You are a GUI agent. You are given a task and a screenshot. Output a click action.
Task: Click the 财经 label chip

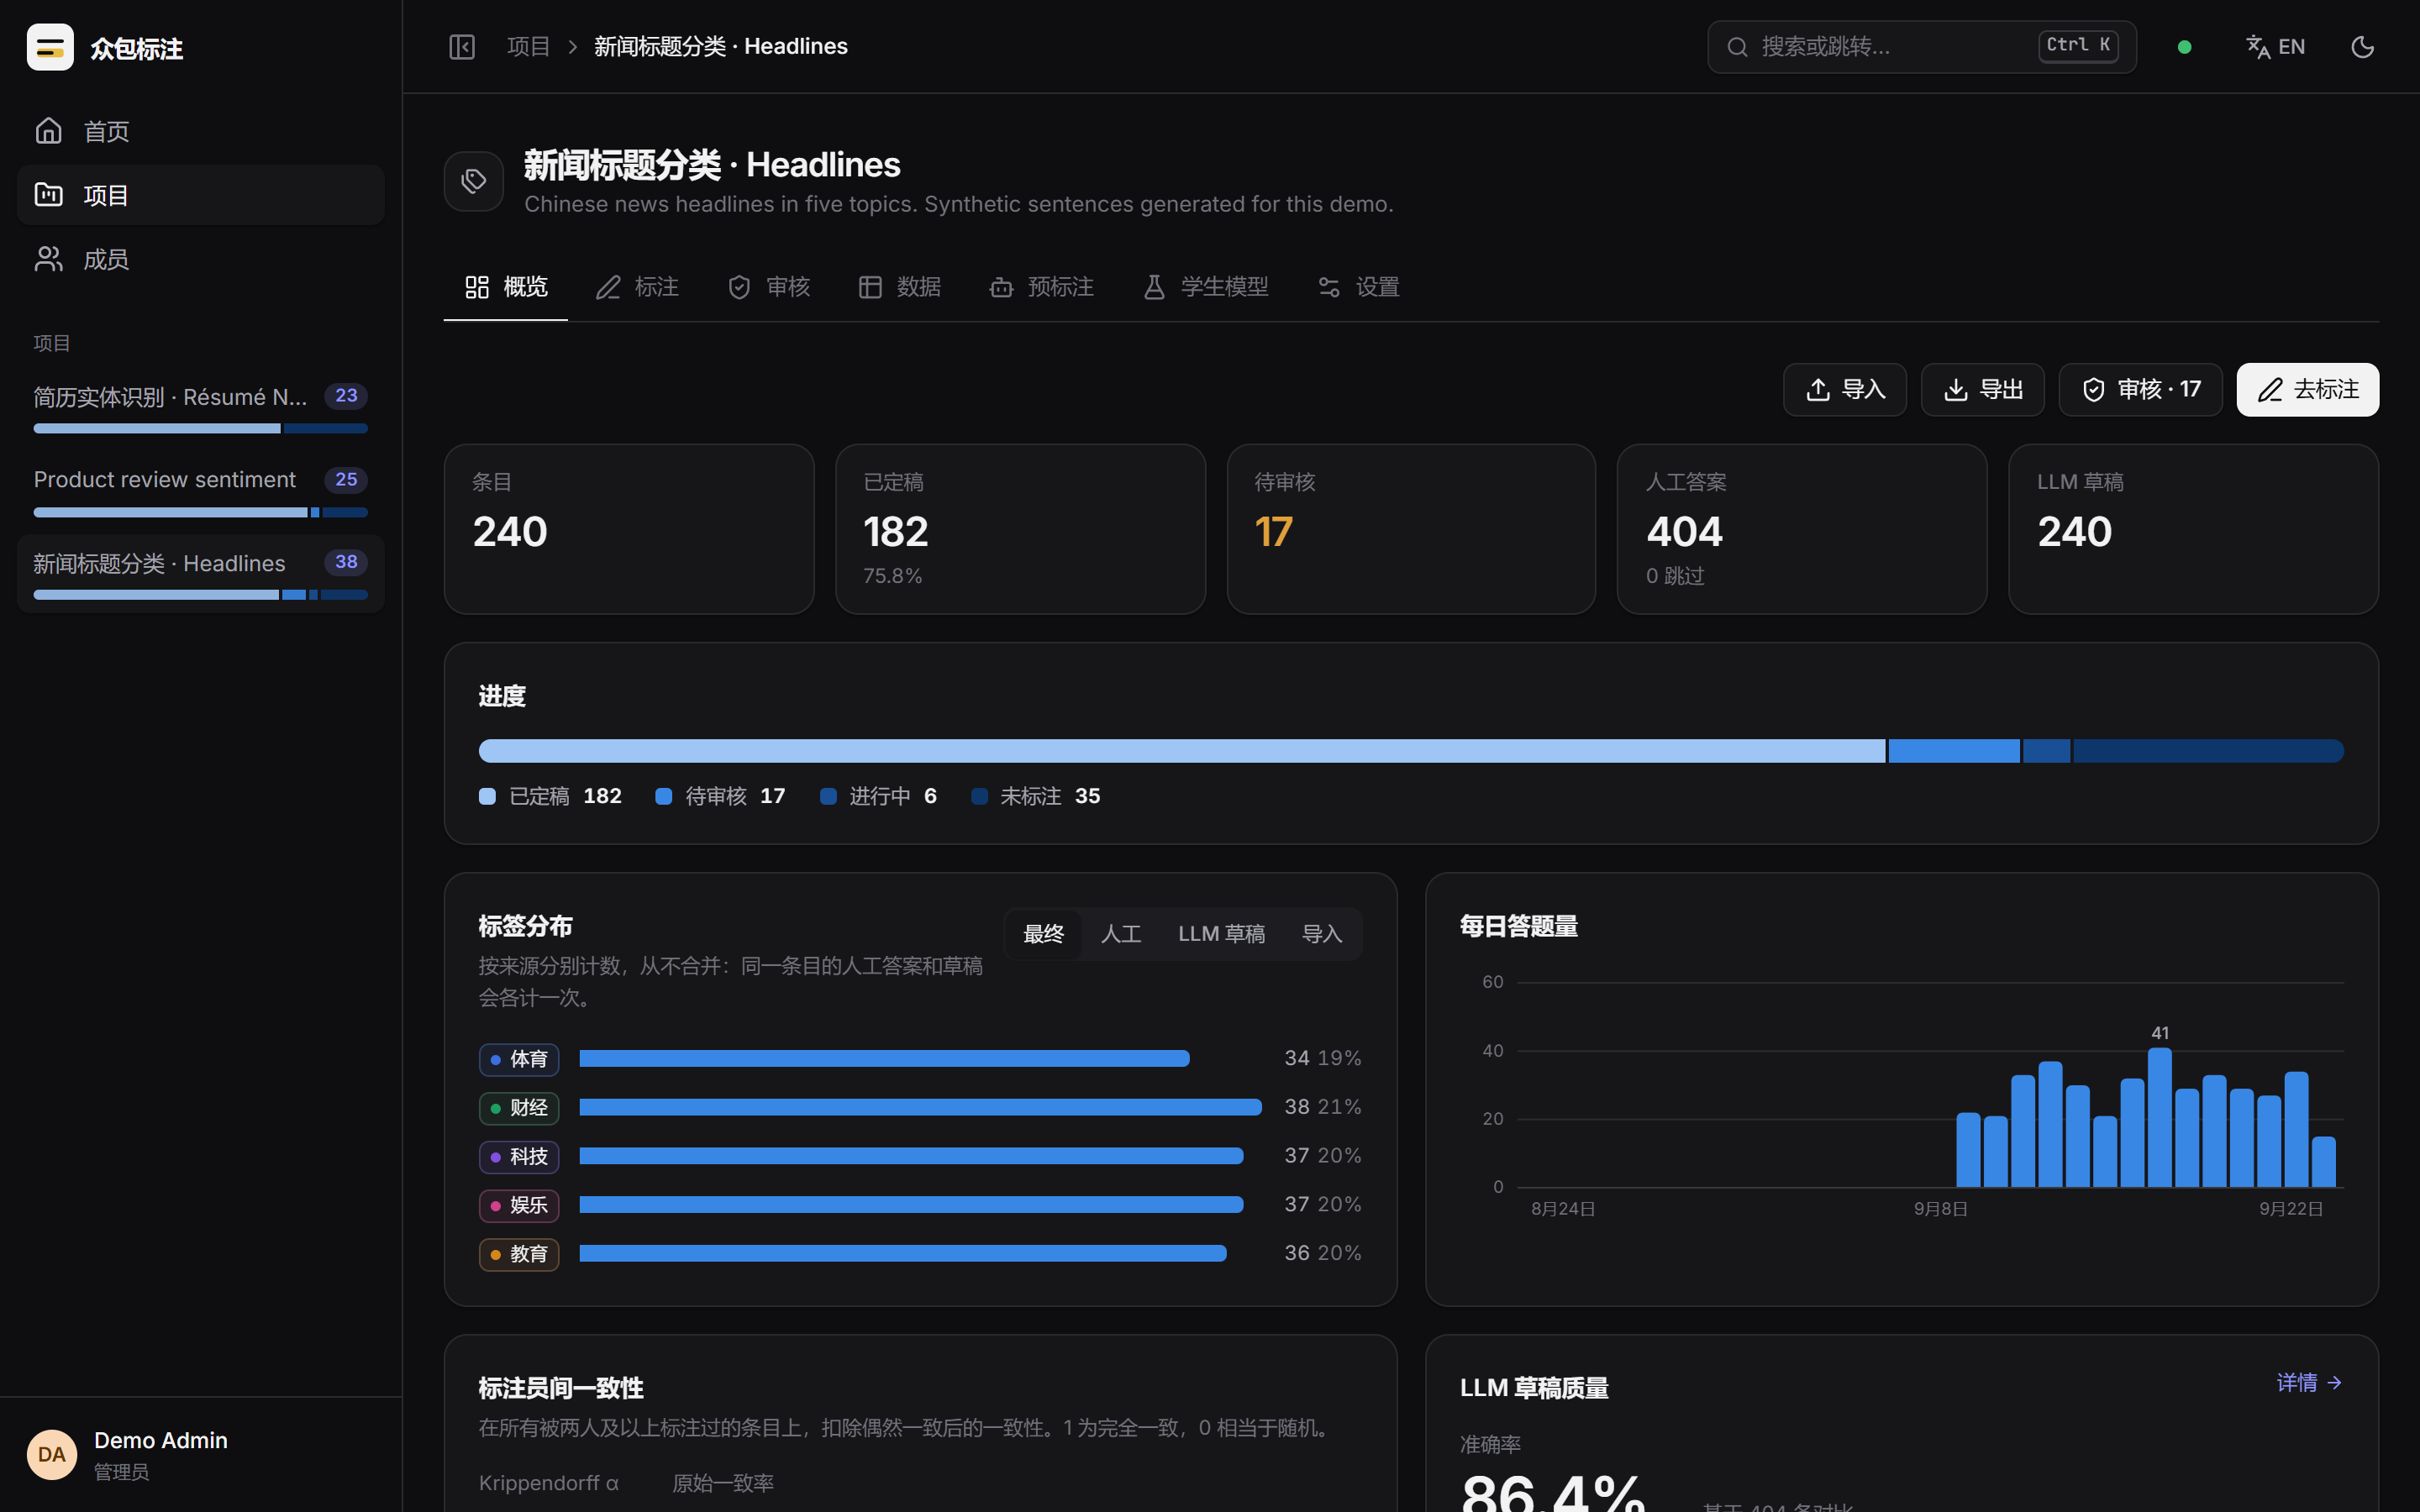519,1108
